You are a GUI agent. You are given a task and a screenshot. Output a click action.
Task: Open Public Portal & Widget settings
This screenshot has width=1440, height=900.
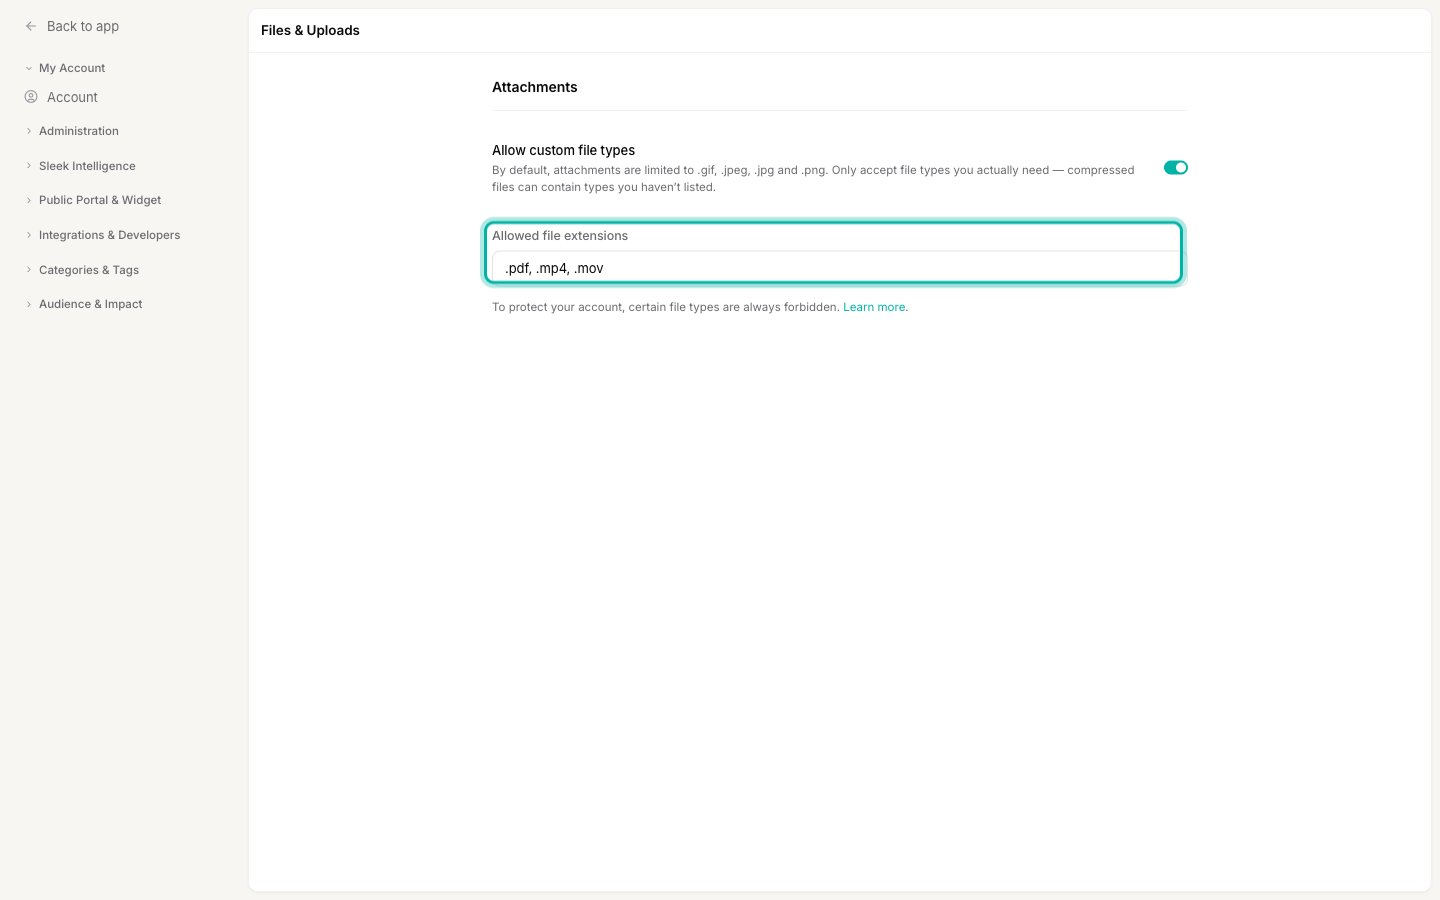coord(100,200)
